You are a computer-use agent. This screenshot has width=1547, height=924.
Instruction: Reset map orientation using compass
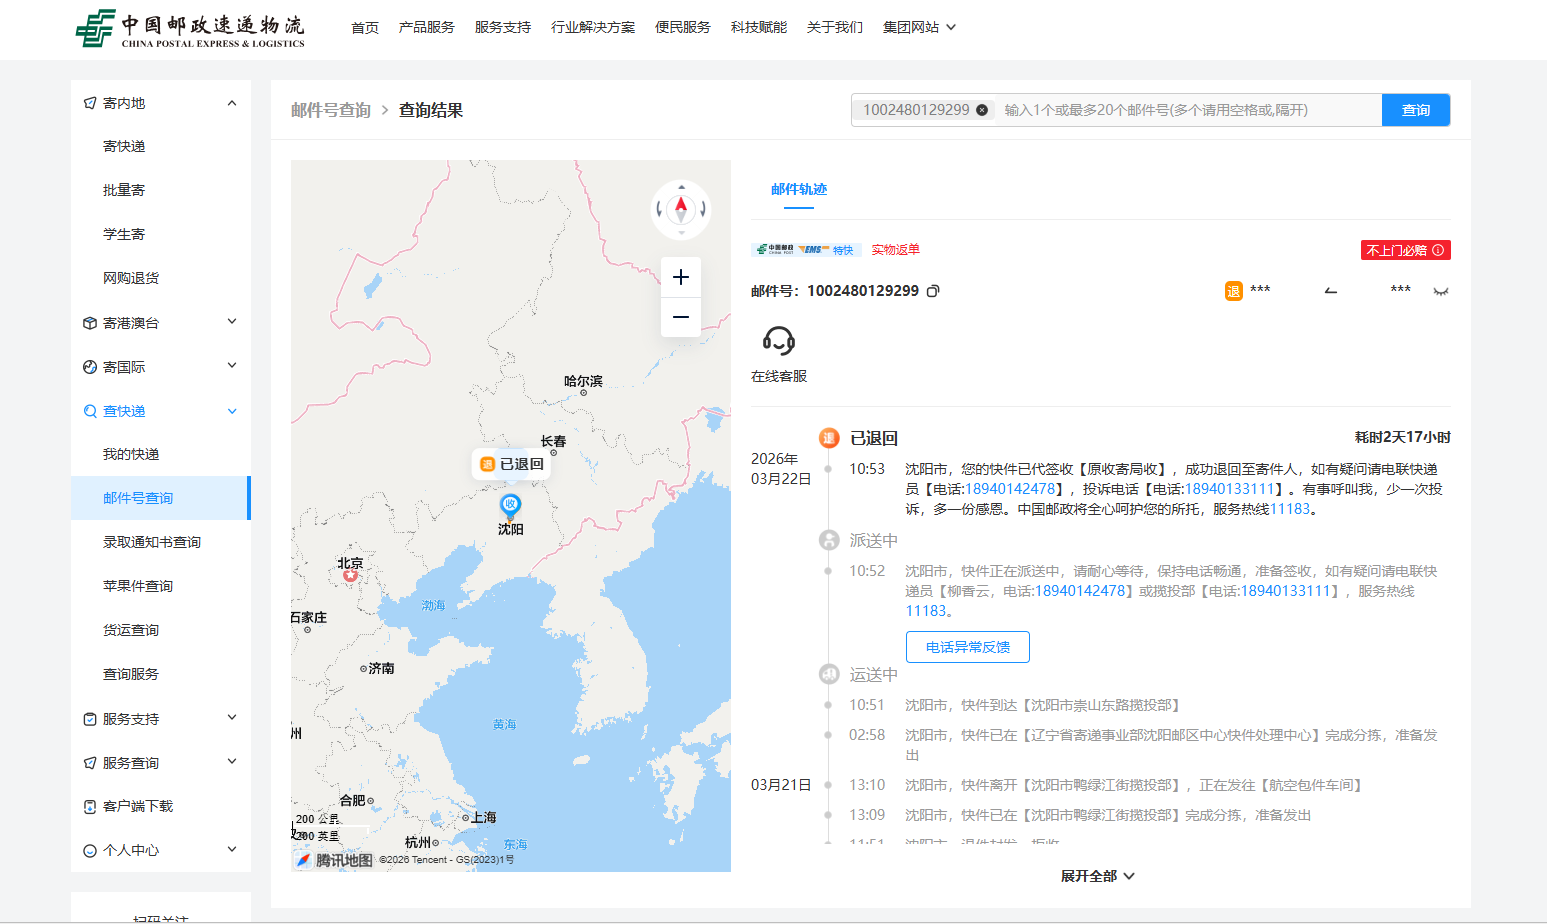pos(681,209)
